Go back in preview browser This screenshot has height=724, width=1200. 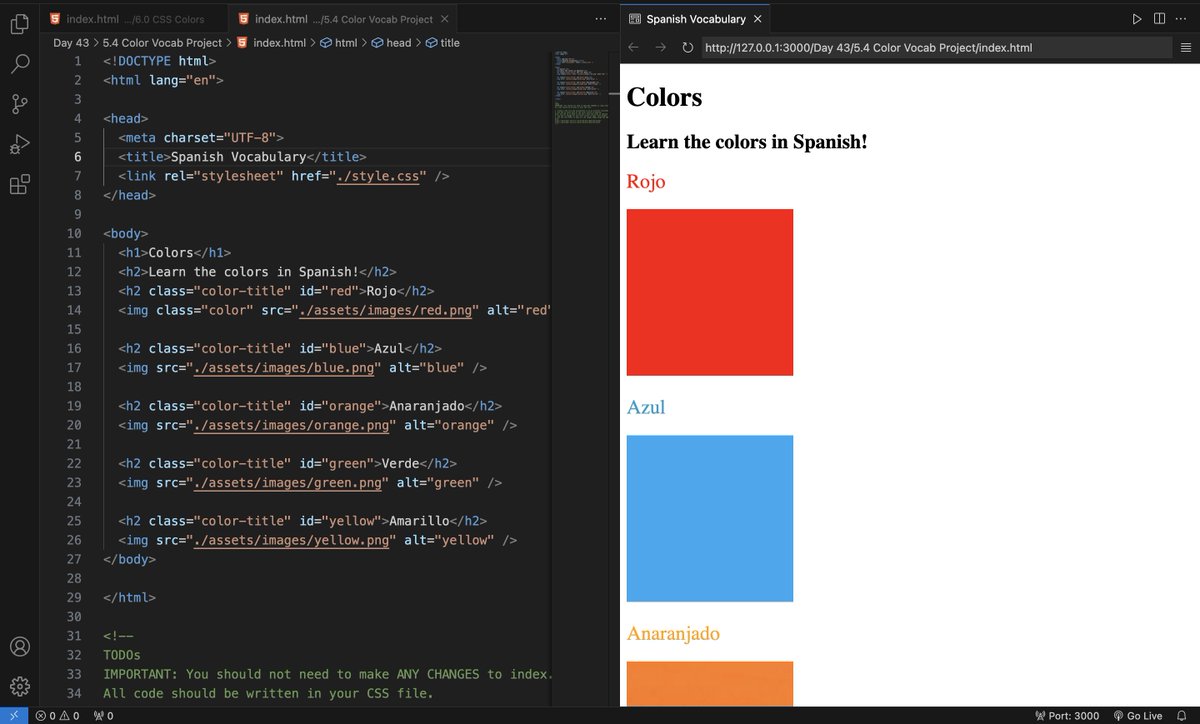(x=633, y=47)
